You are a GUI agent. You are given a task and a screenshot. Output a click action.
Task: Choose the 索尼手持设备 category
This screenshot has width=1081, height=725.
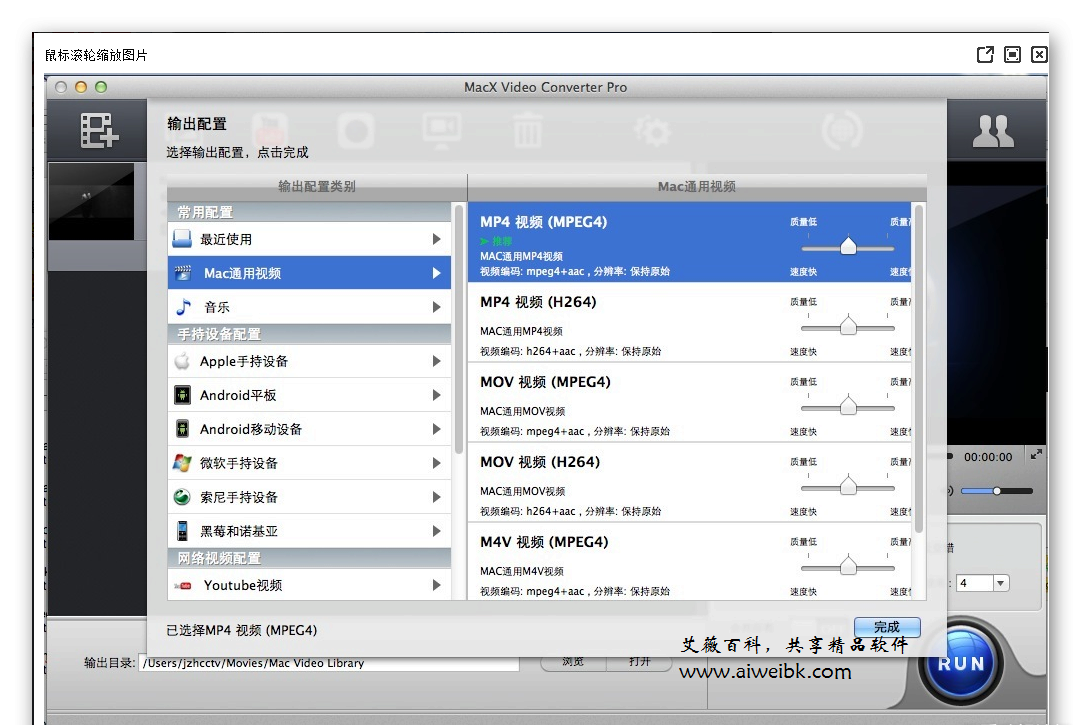tap(310, 497)
